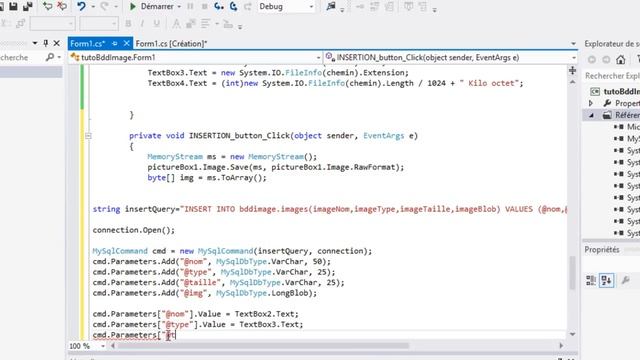Click the string insertQuery line

[330, 209]
